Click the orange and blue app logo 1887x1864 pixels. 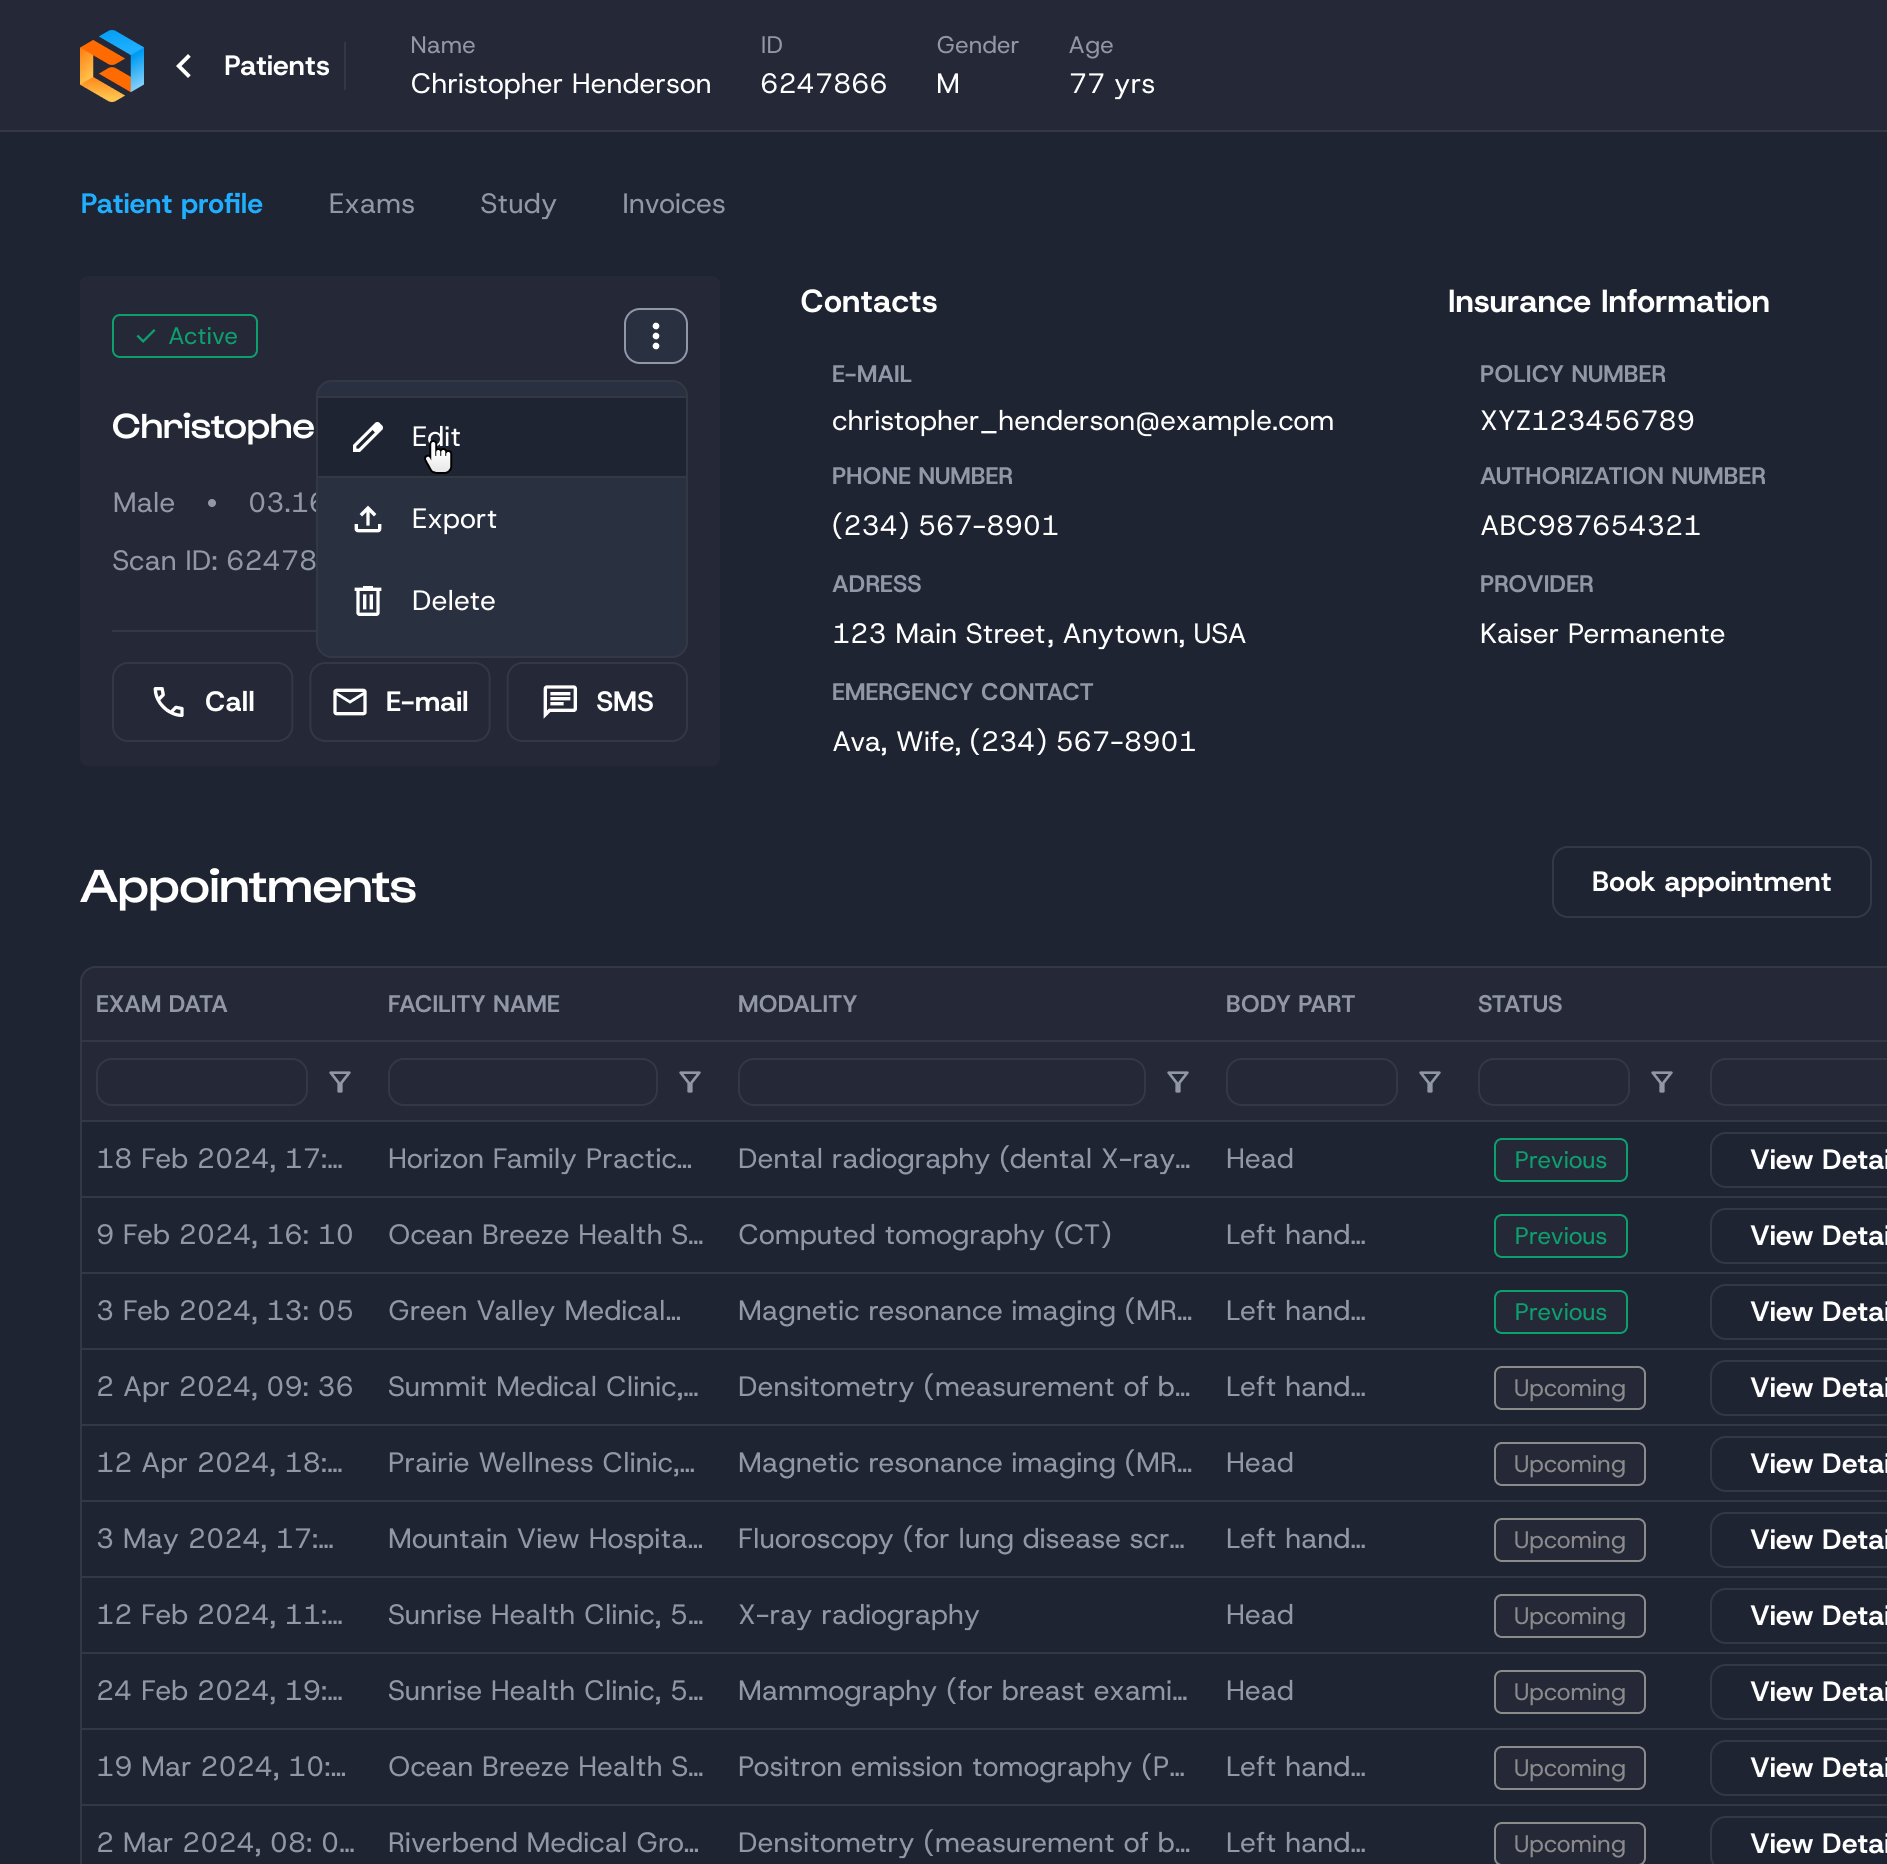pos(112,66)
